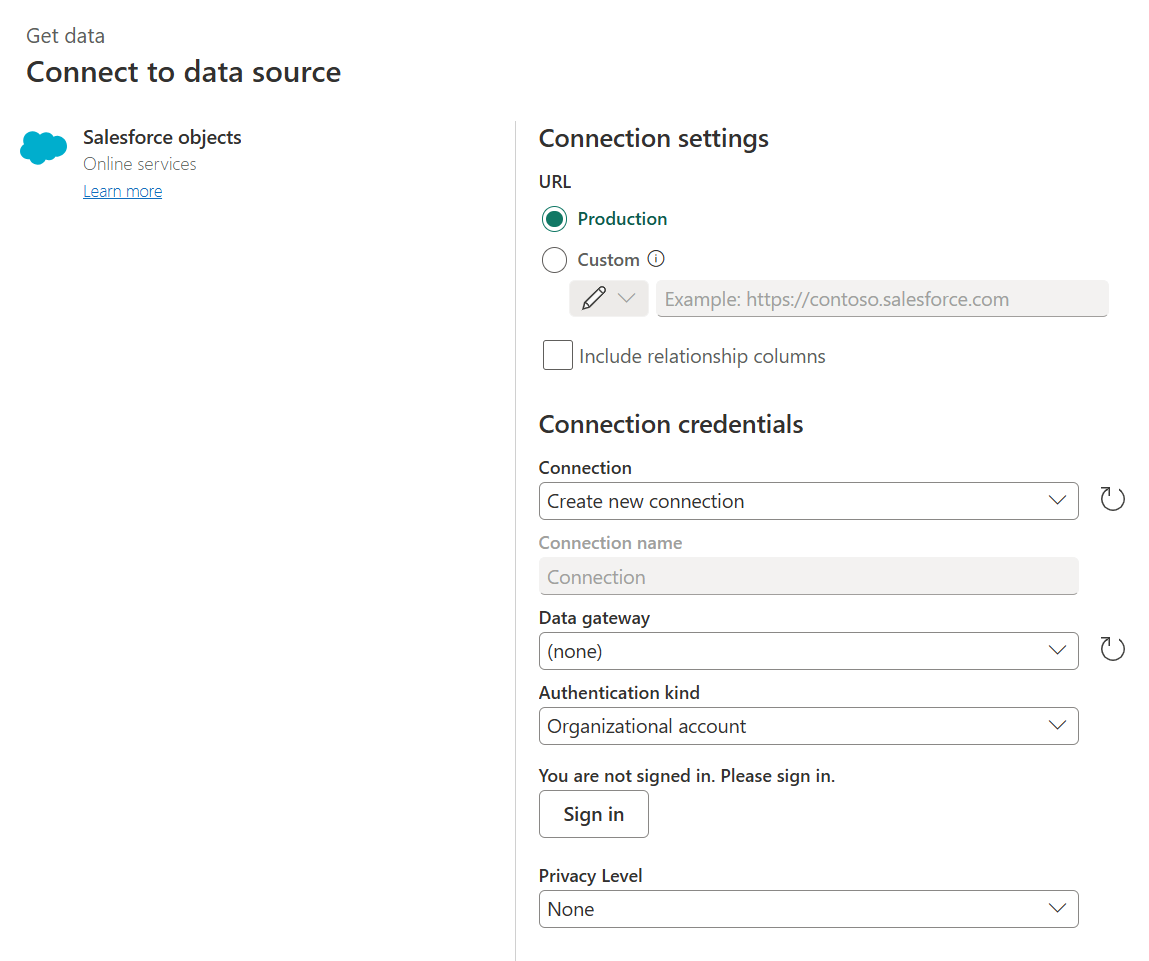Open the Connection dropdown
Image resolution: width=1149 pixels, height=961 pixels.
[808, 500]
